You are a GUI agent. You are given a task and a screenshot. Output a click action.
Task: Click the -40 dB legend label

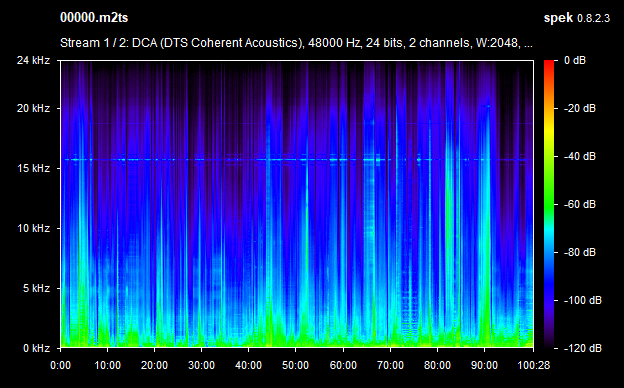click(x=580, y=156)
